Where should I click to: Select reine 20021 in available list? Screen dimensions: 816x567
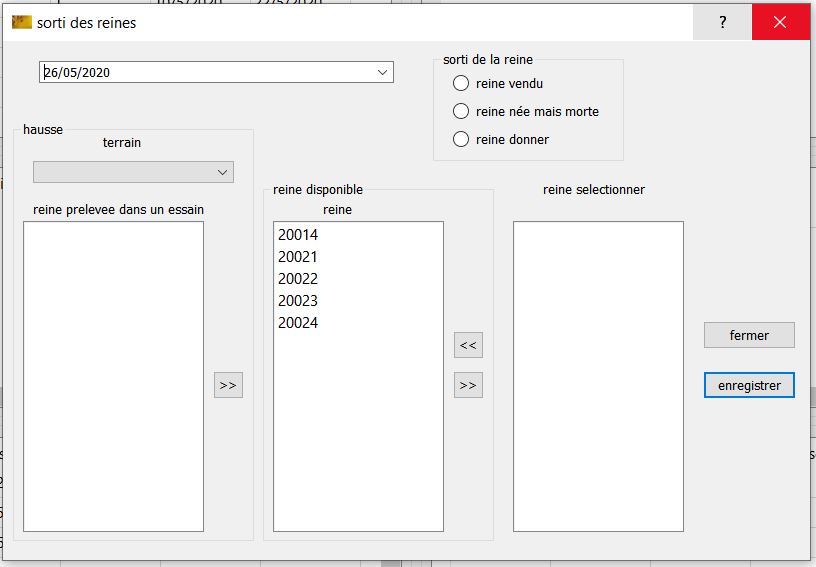pos(298,257)
